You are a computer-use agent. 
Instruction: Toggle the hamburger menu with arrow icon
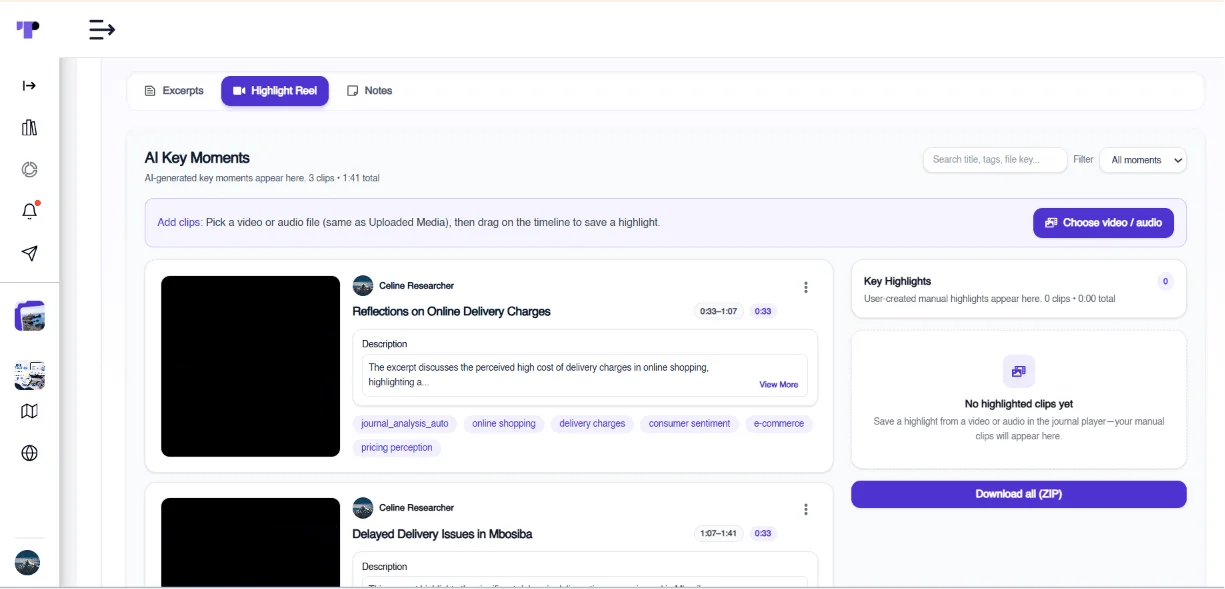102,30
